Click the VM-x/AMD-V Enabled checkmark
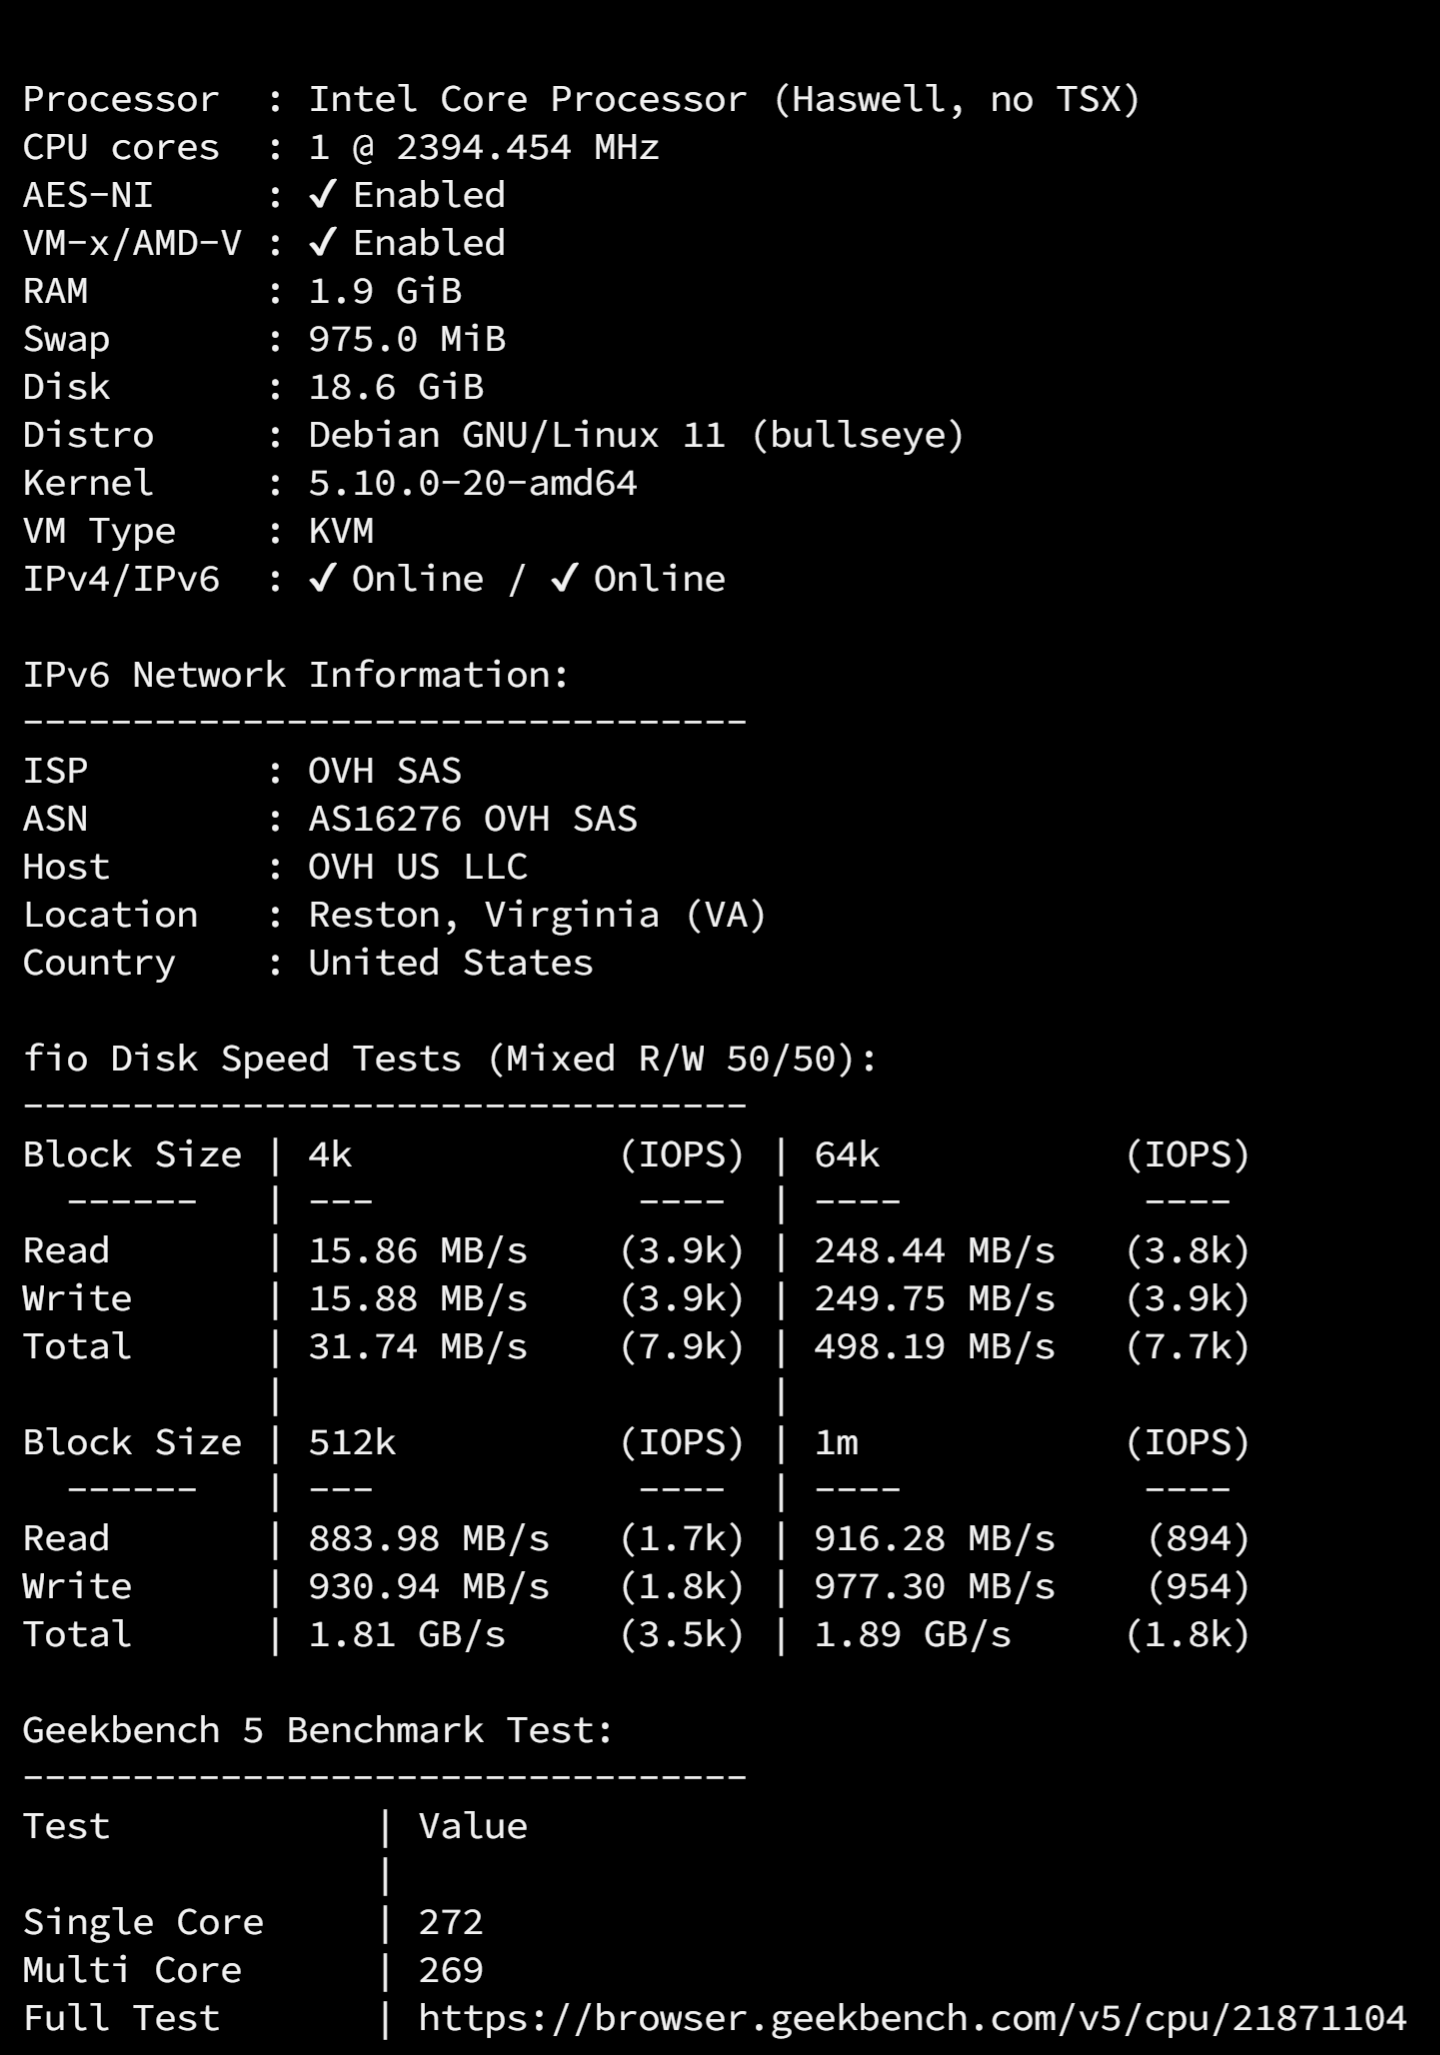1440x2055 pixels. click(322, 242)
